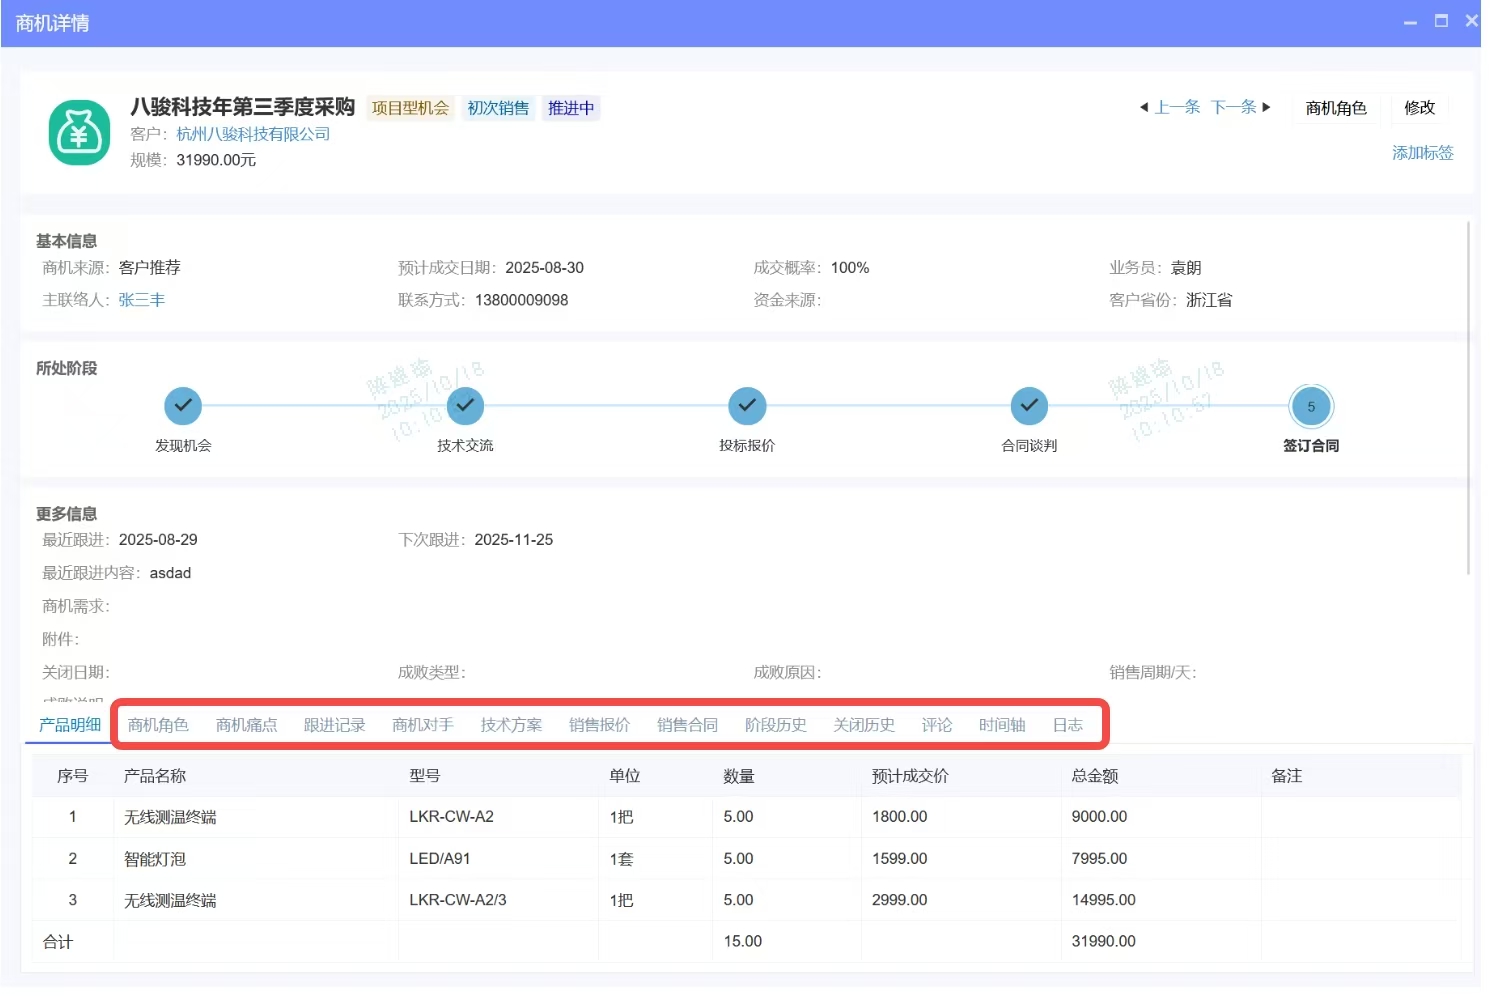Click the green money bag opportunity icon
This screenshot has height=996, width=1504.
click(78, 132)
